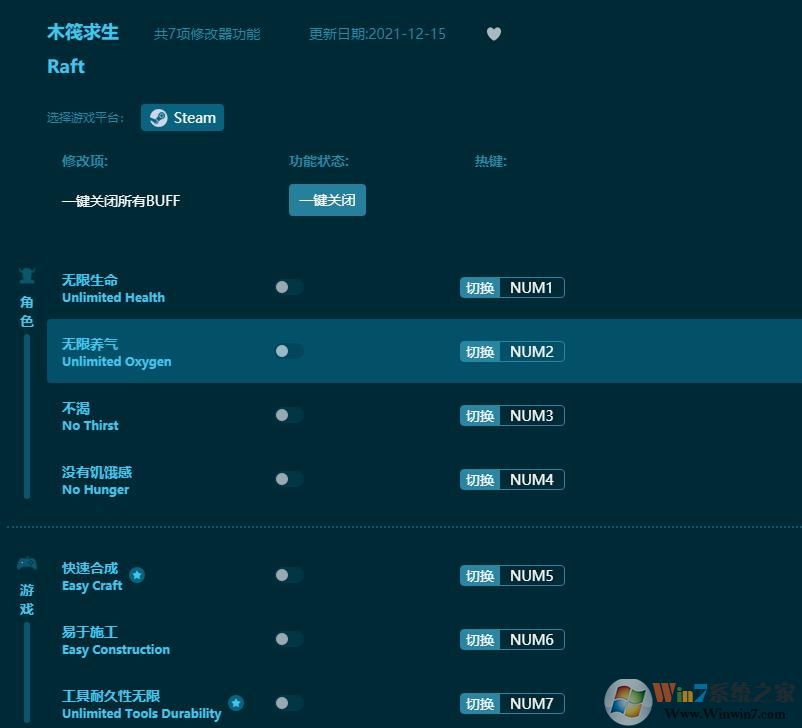Viewport: 802px width, 728px height.
Task: Click the star badge beside Unlimited Tools Durability
Action: [x=237, y=703]
